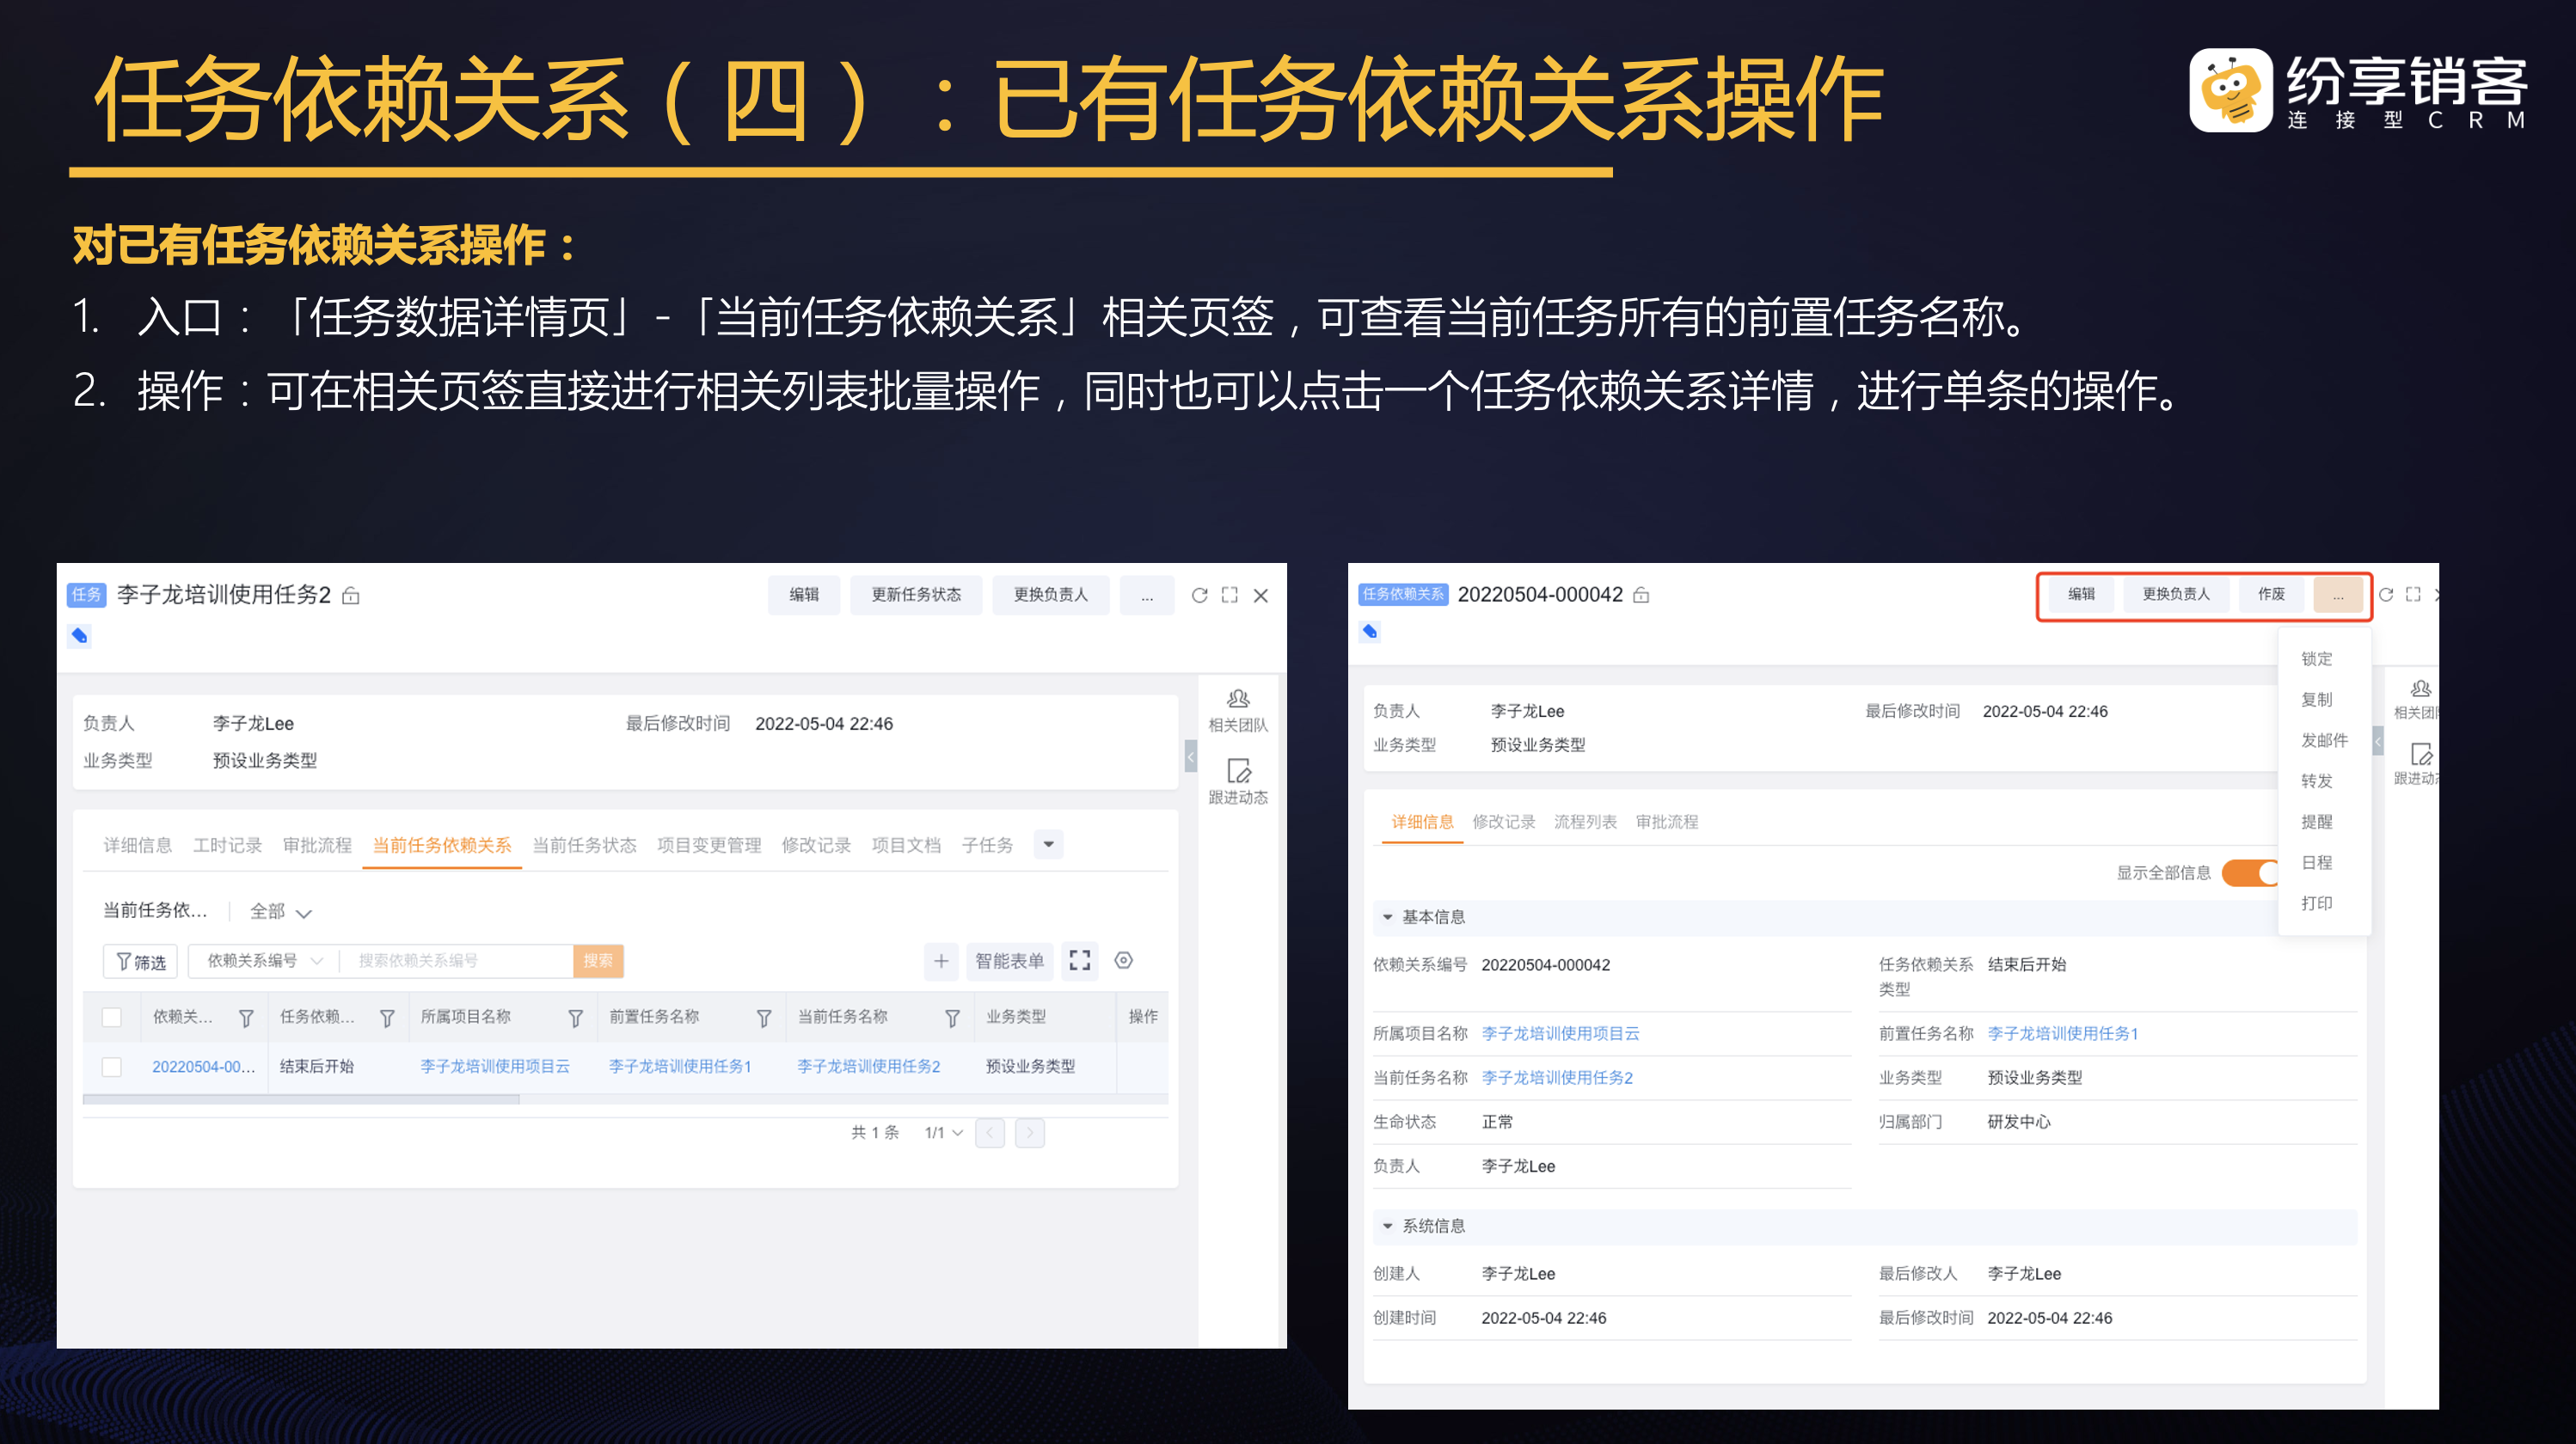Choose 复制 from the more menu

tap(2317, 700)
